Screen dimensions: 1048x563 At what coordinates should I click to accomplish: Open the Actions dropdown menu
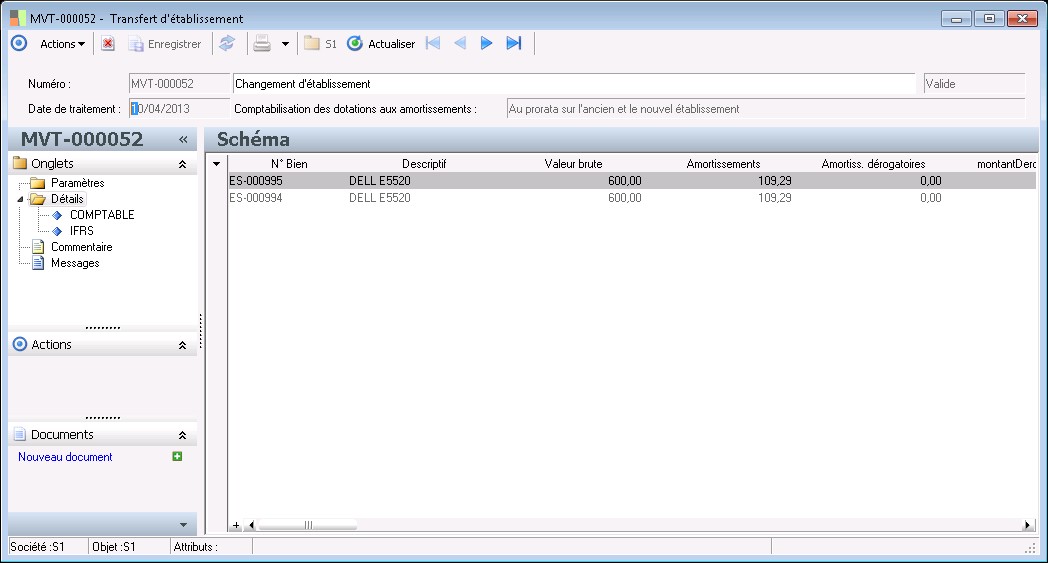62,44
